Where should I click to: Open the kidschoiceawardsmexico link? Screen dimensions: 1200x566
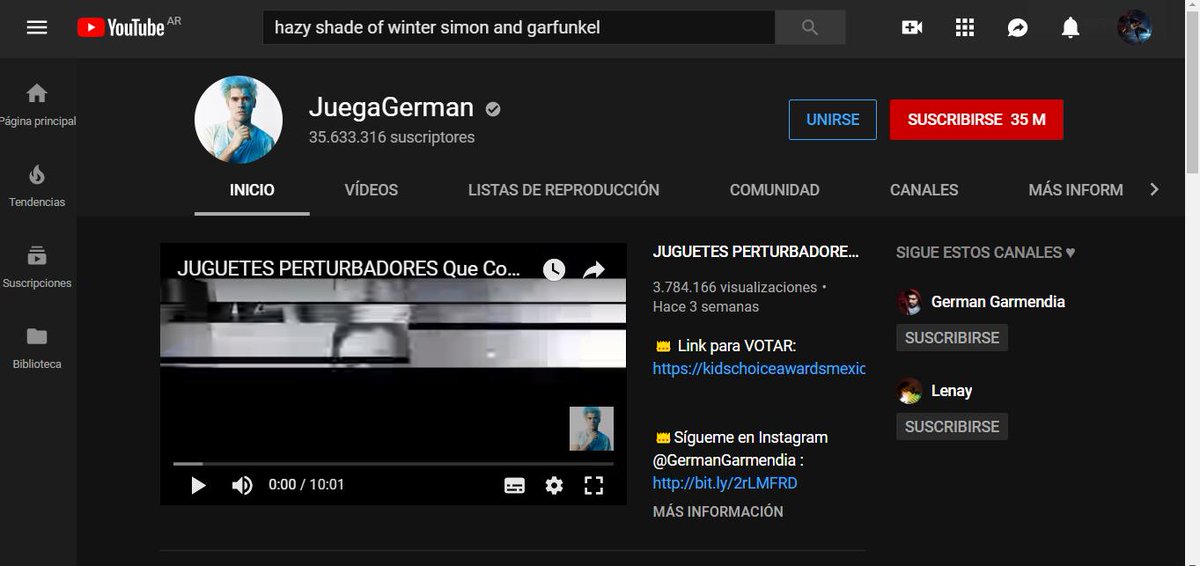[x=759, y=368]
